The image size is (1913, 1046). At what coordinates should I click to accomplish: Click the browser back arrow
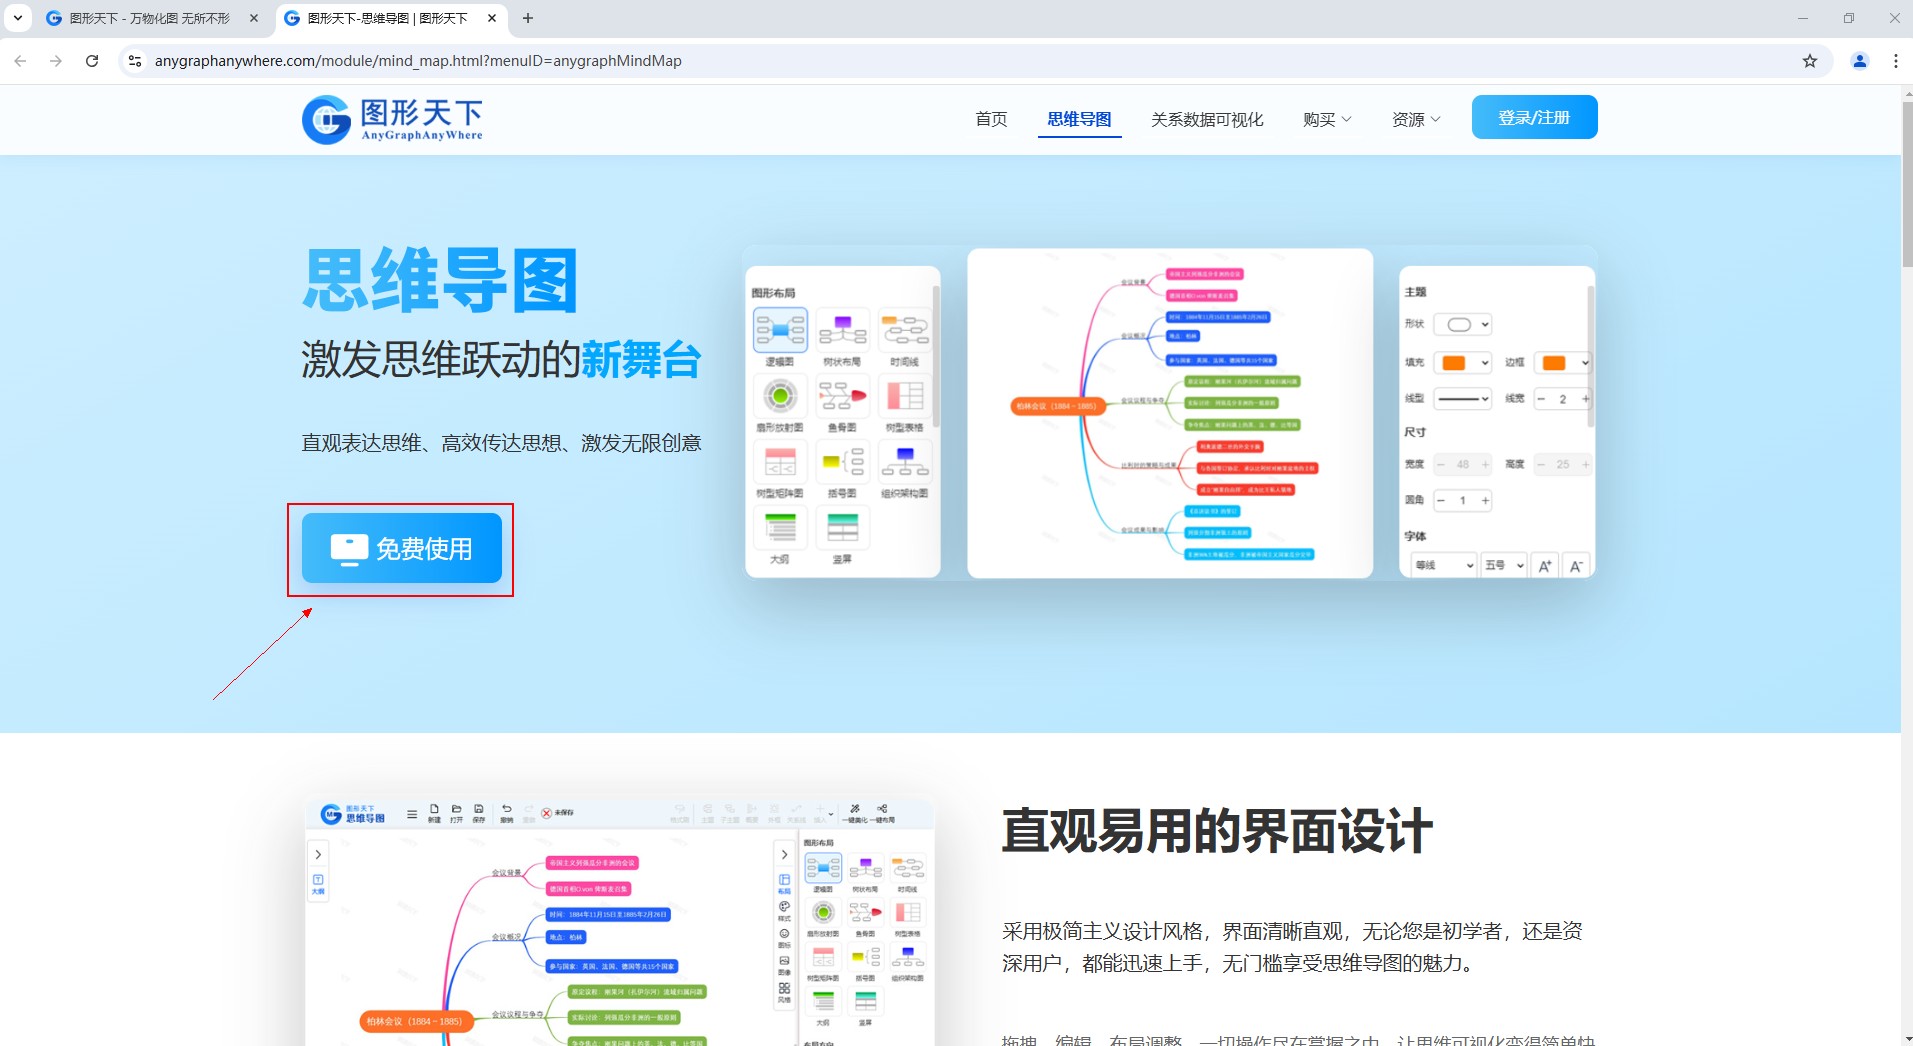click(x=20, y=61)
